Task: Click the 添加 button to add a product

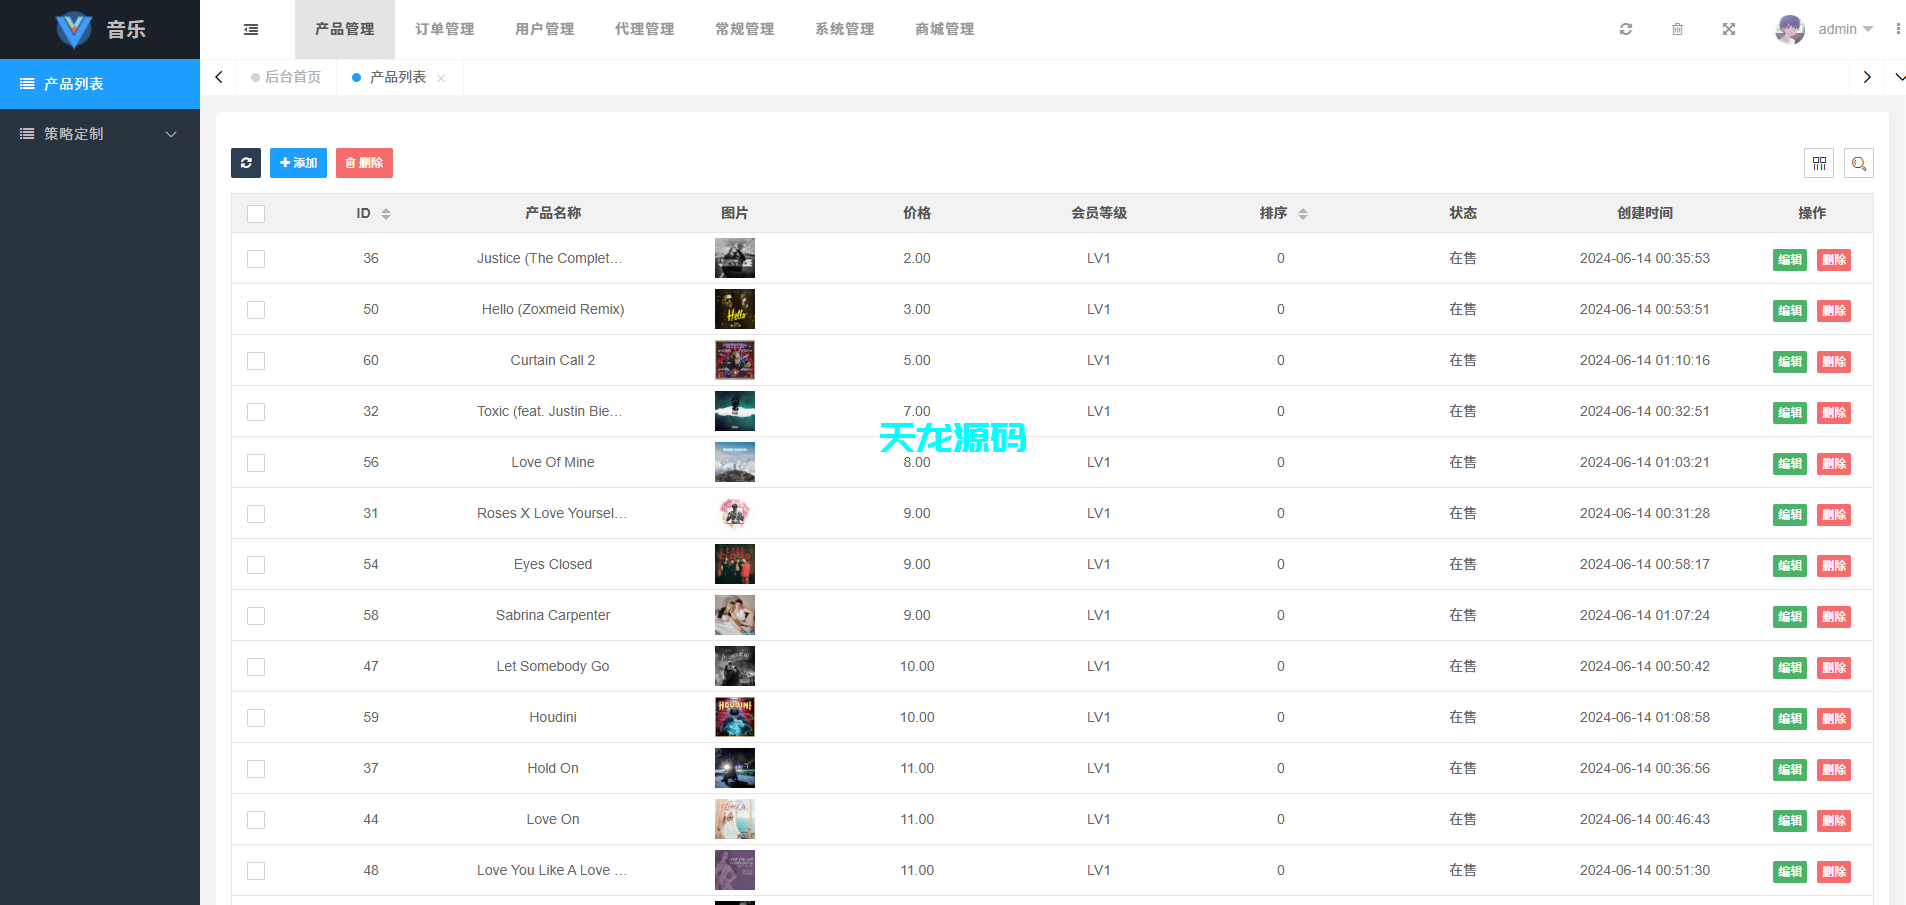Action: point(298,163)
